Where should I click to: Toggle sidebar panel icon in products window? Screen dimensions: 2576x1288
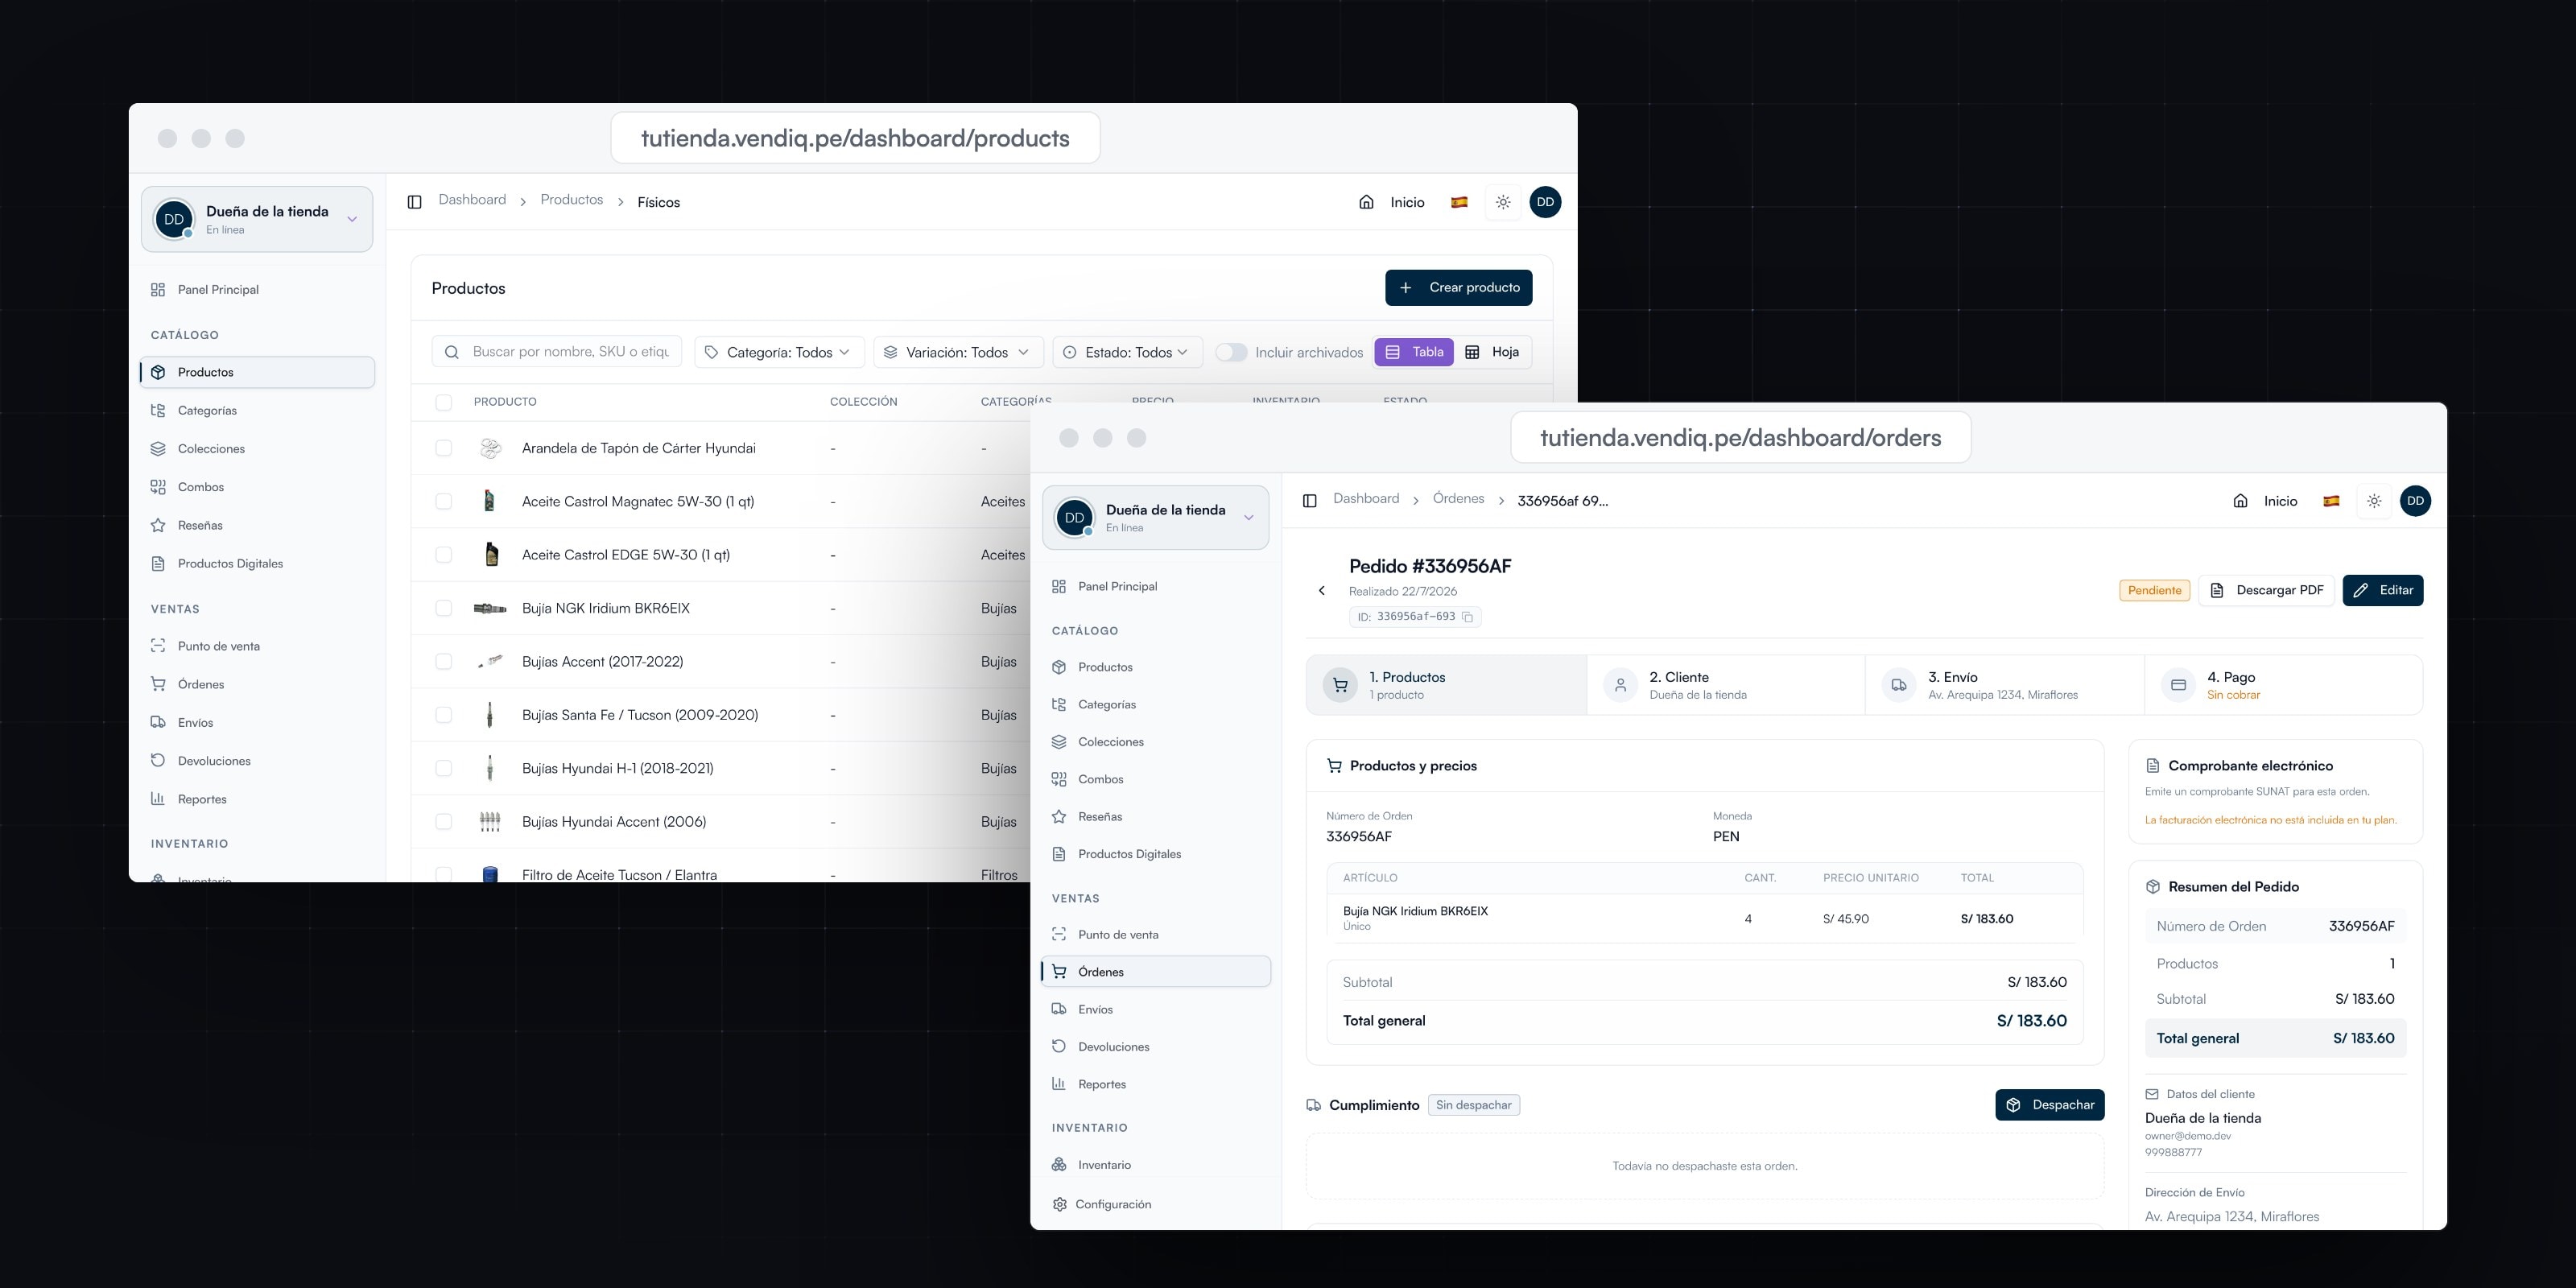pos(414,202)
